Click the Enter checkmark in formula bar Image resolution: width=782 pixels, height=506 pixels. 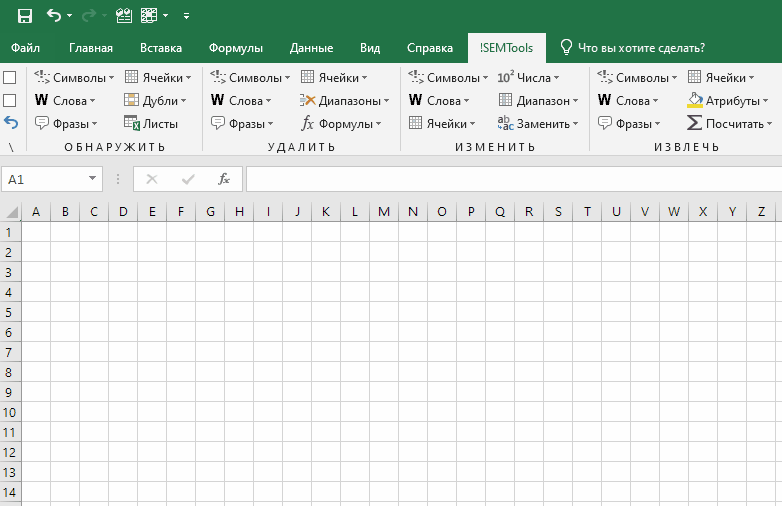coord(188,179)
